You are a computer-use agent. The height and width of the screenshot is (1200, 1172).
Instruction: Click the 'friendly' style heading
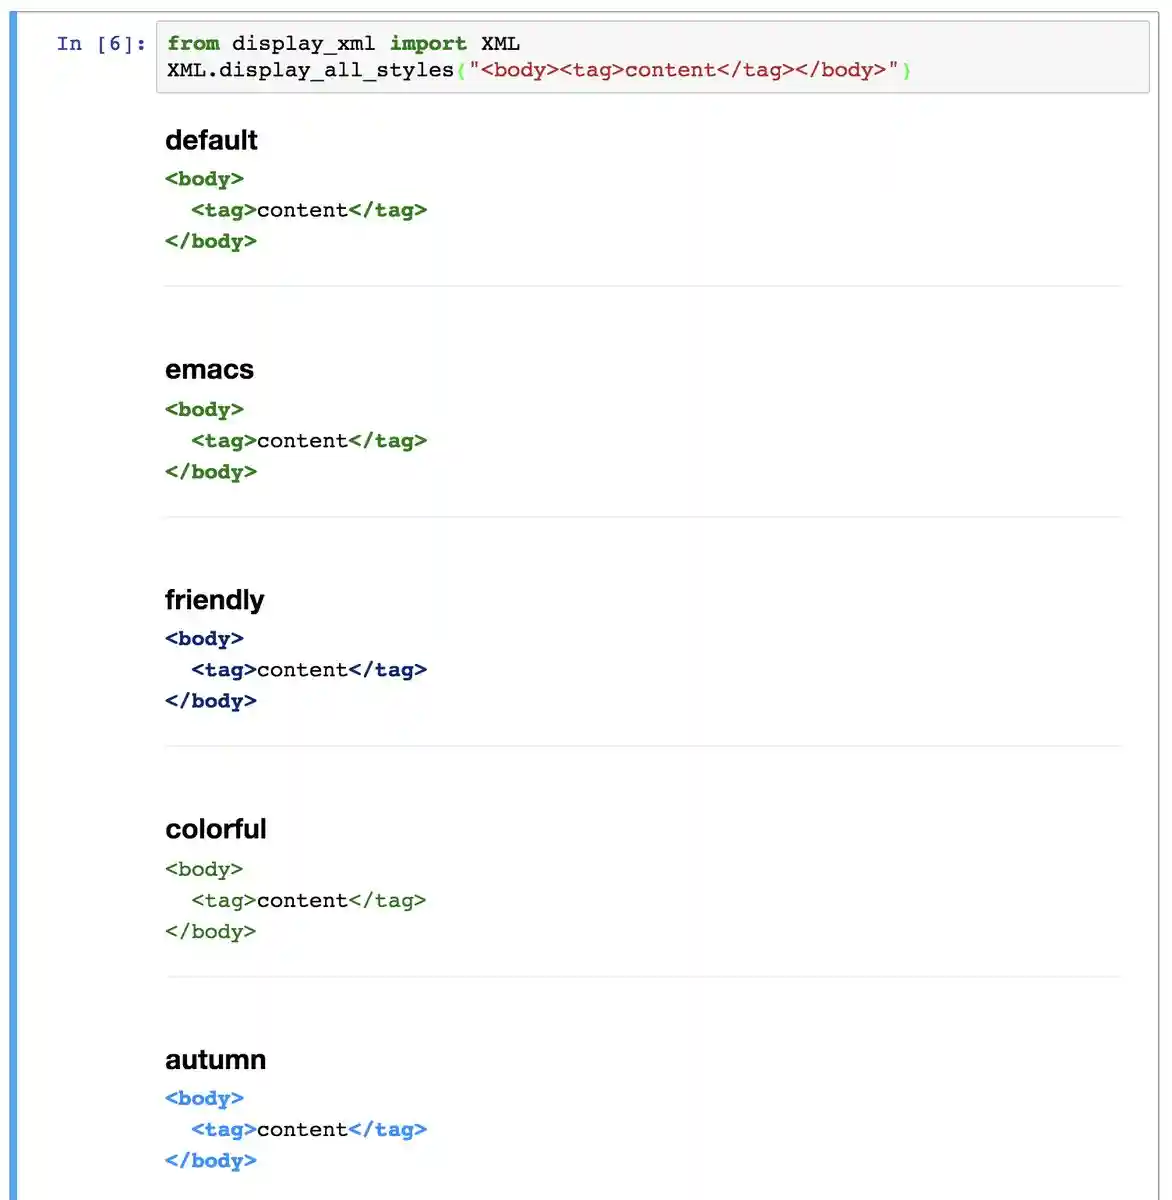(x=214, y=599)
